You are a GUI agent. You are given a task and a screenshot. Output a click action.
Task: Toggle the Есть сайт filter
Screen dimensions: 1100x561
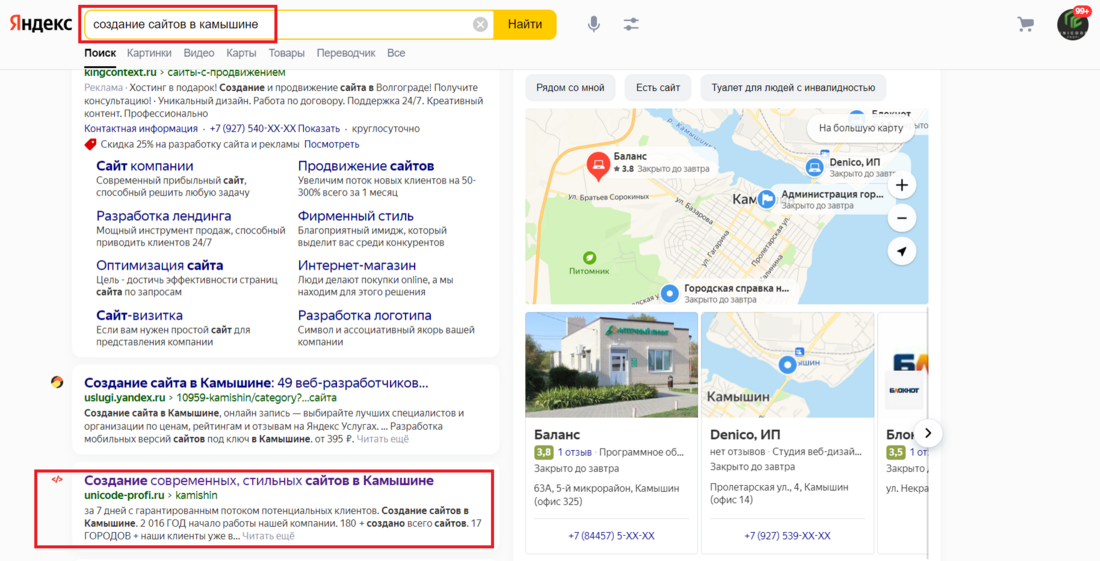point(658,88)
